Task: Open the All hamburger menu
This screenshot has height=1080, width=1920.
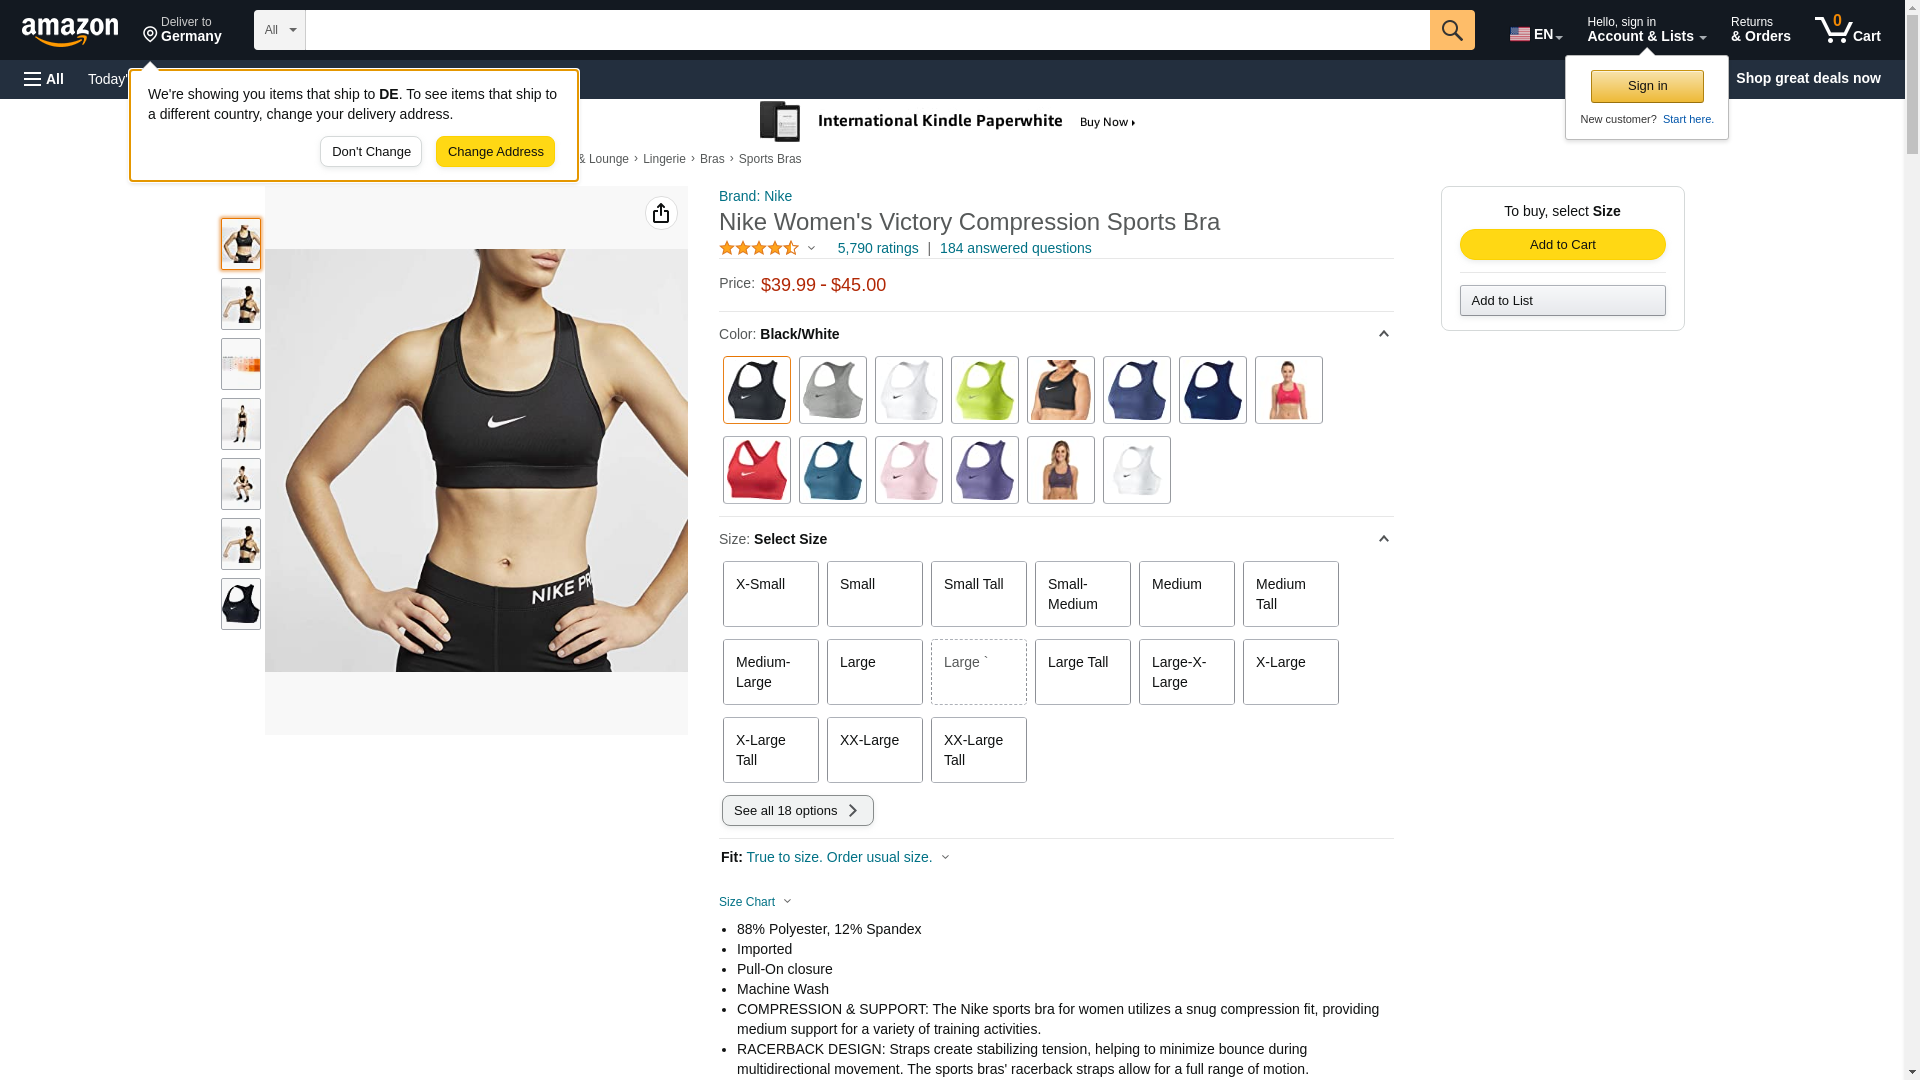Action: coord(44,79)
